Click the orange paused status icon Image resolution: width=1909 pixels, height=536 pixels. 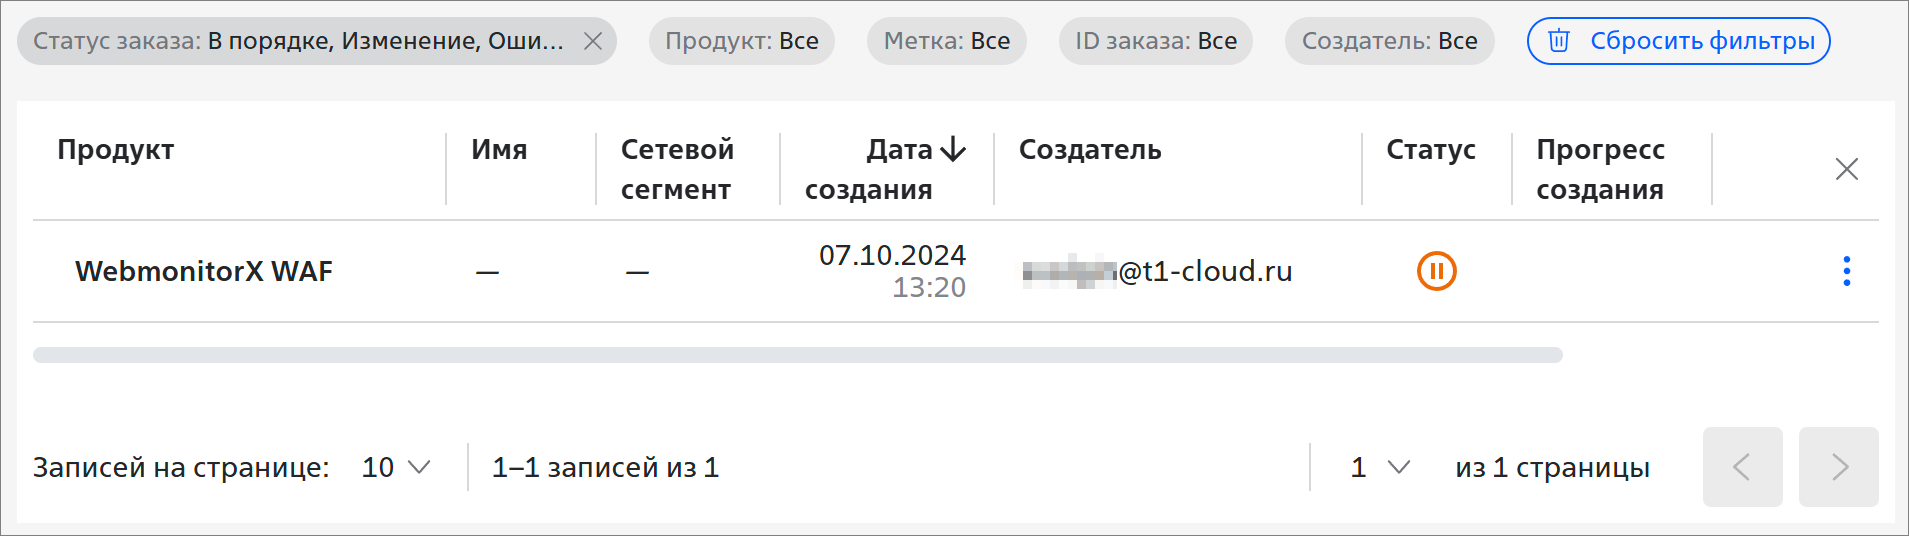point(1437,271)
